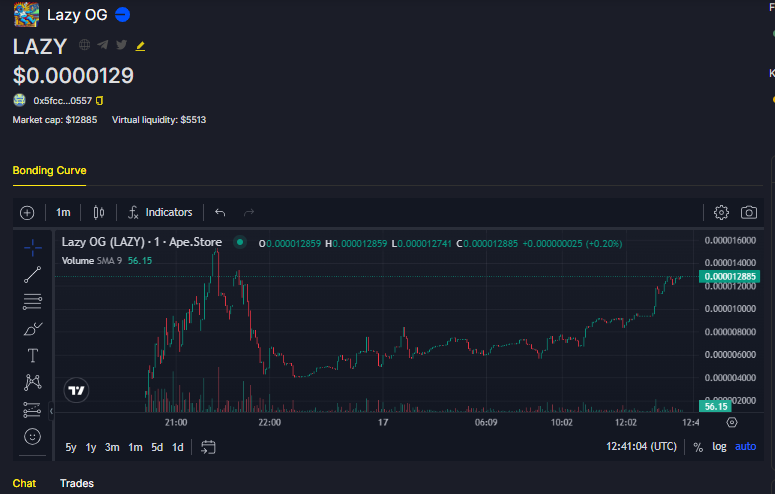Image resolution: width=775 pixels, height=494 pixels.
Task: Set chart range to 5y
Action: tap(71, 448)
